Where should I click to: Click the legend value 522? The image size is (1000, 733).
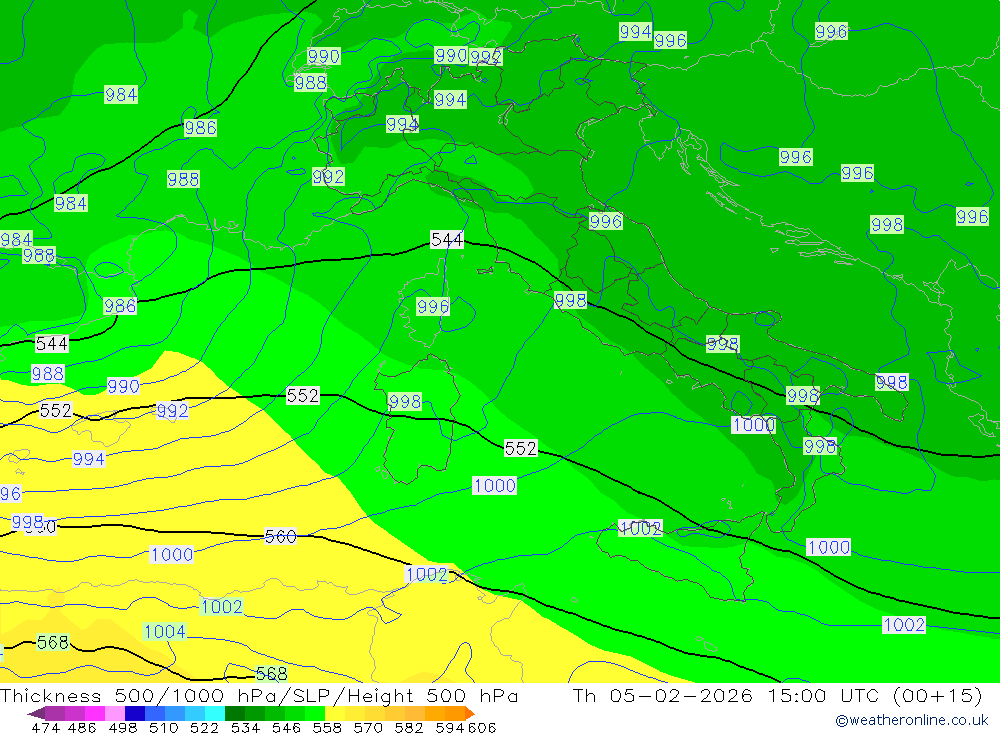click(204, 728)
